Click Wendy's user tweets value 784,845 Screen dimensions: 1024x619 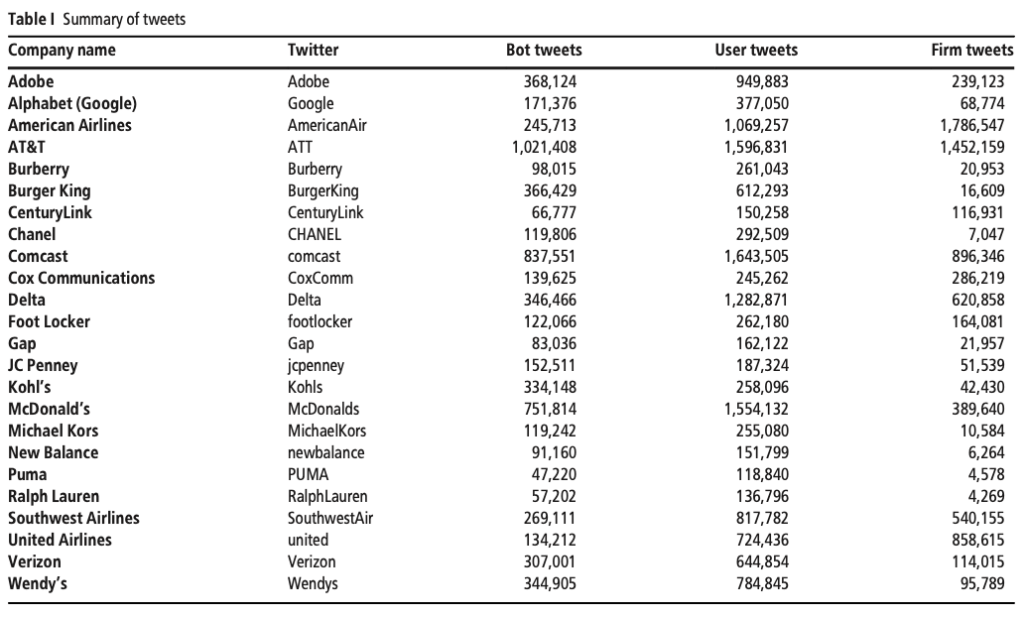pos(762,584)
